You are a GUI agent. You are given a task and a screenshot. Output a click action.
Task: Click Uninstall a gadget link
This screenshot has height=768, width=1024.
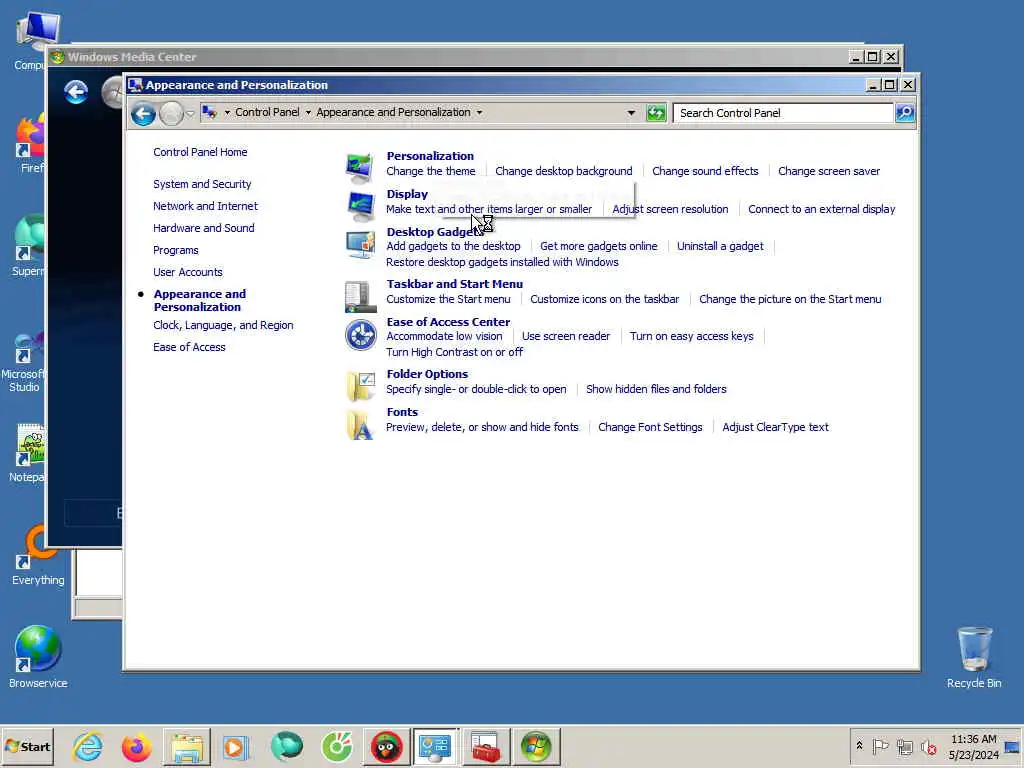[720, 246]
